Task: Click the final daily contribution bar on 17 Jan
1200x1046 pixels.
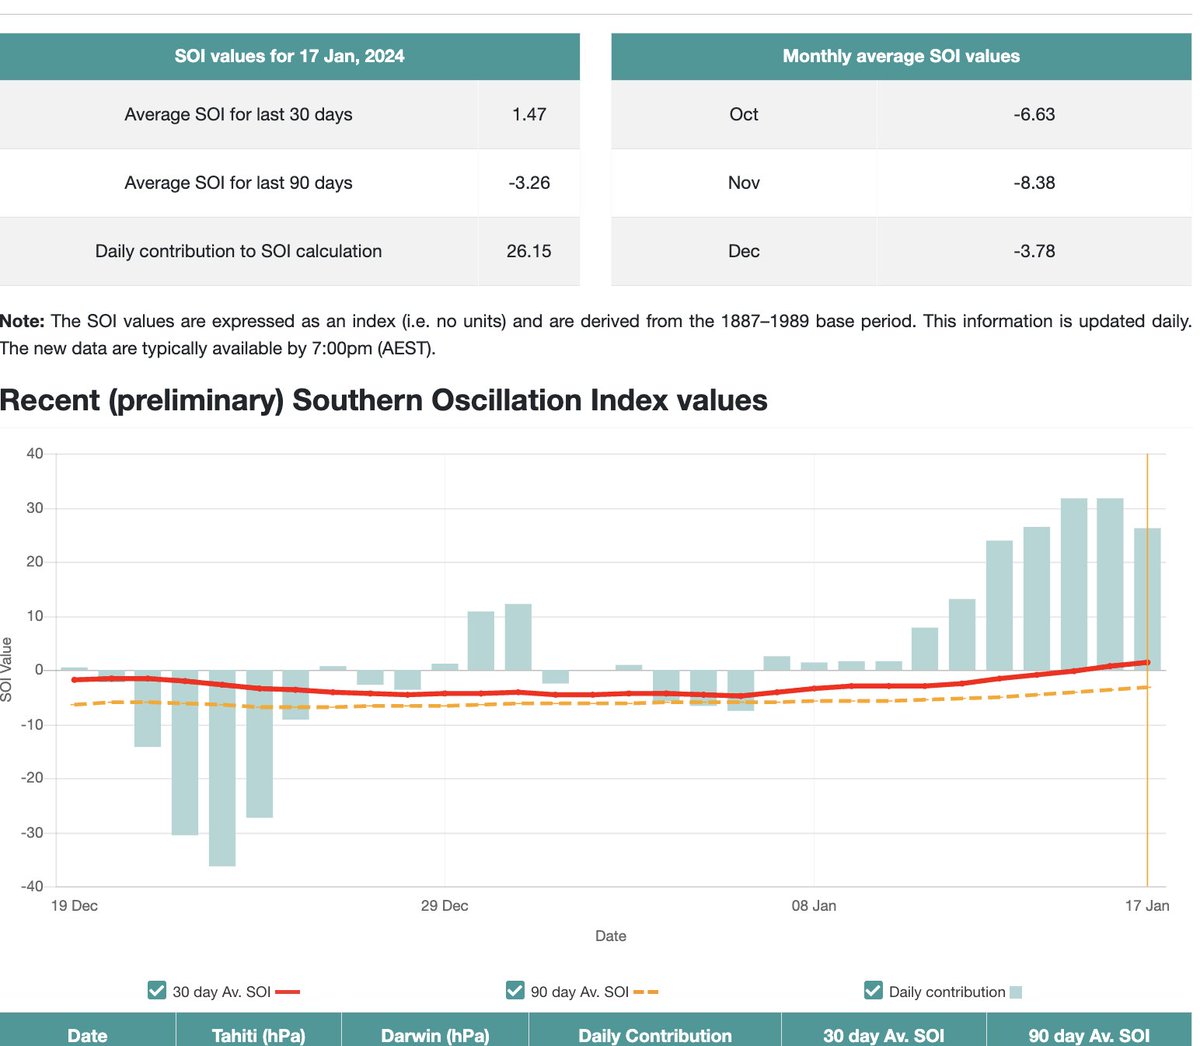Action: coord(1147,599)
